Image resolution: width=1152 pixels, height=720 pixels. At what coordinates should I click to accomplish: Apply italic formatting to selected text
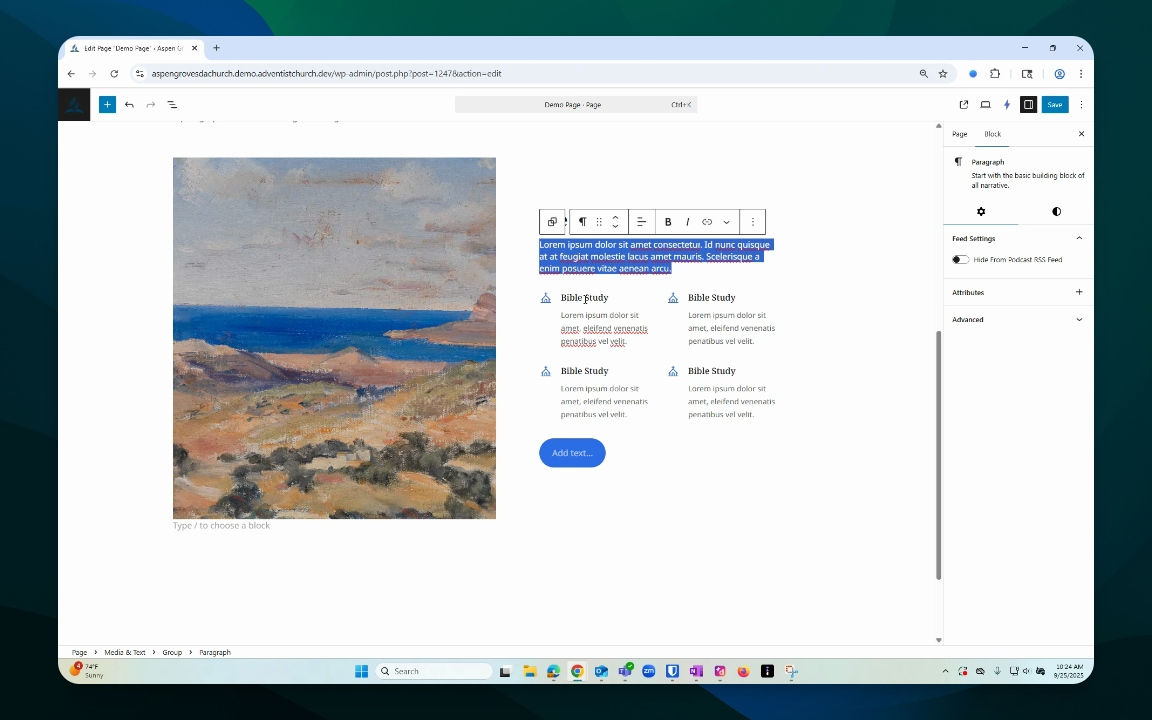[x=688, y=222]
